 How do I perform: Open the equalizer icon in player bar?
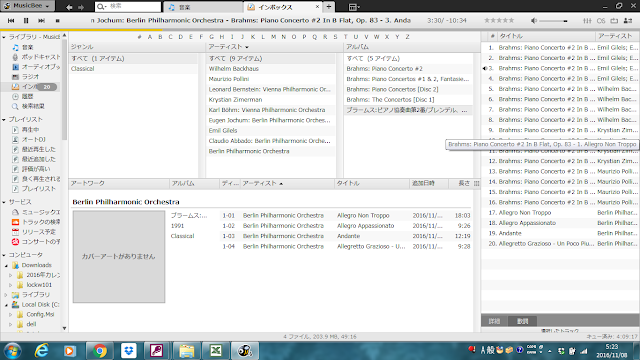pyautogui.click(x=587, y=20)
